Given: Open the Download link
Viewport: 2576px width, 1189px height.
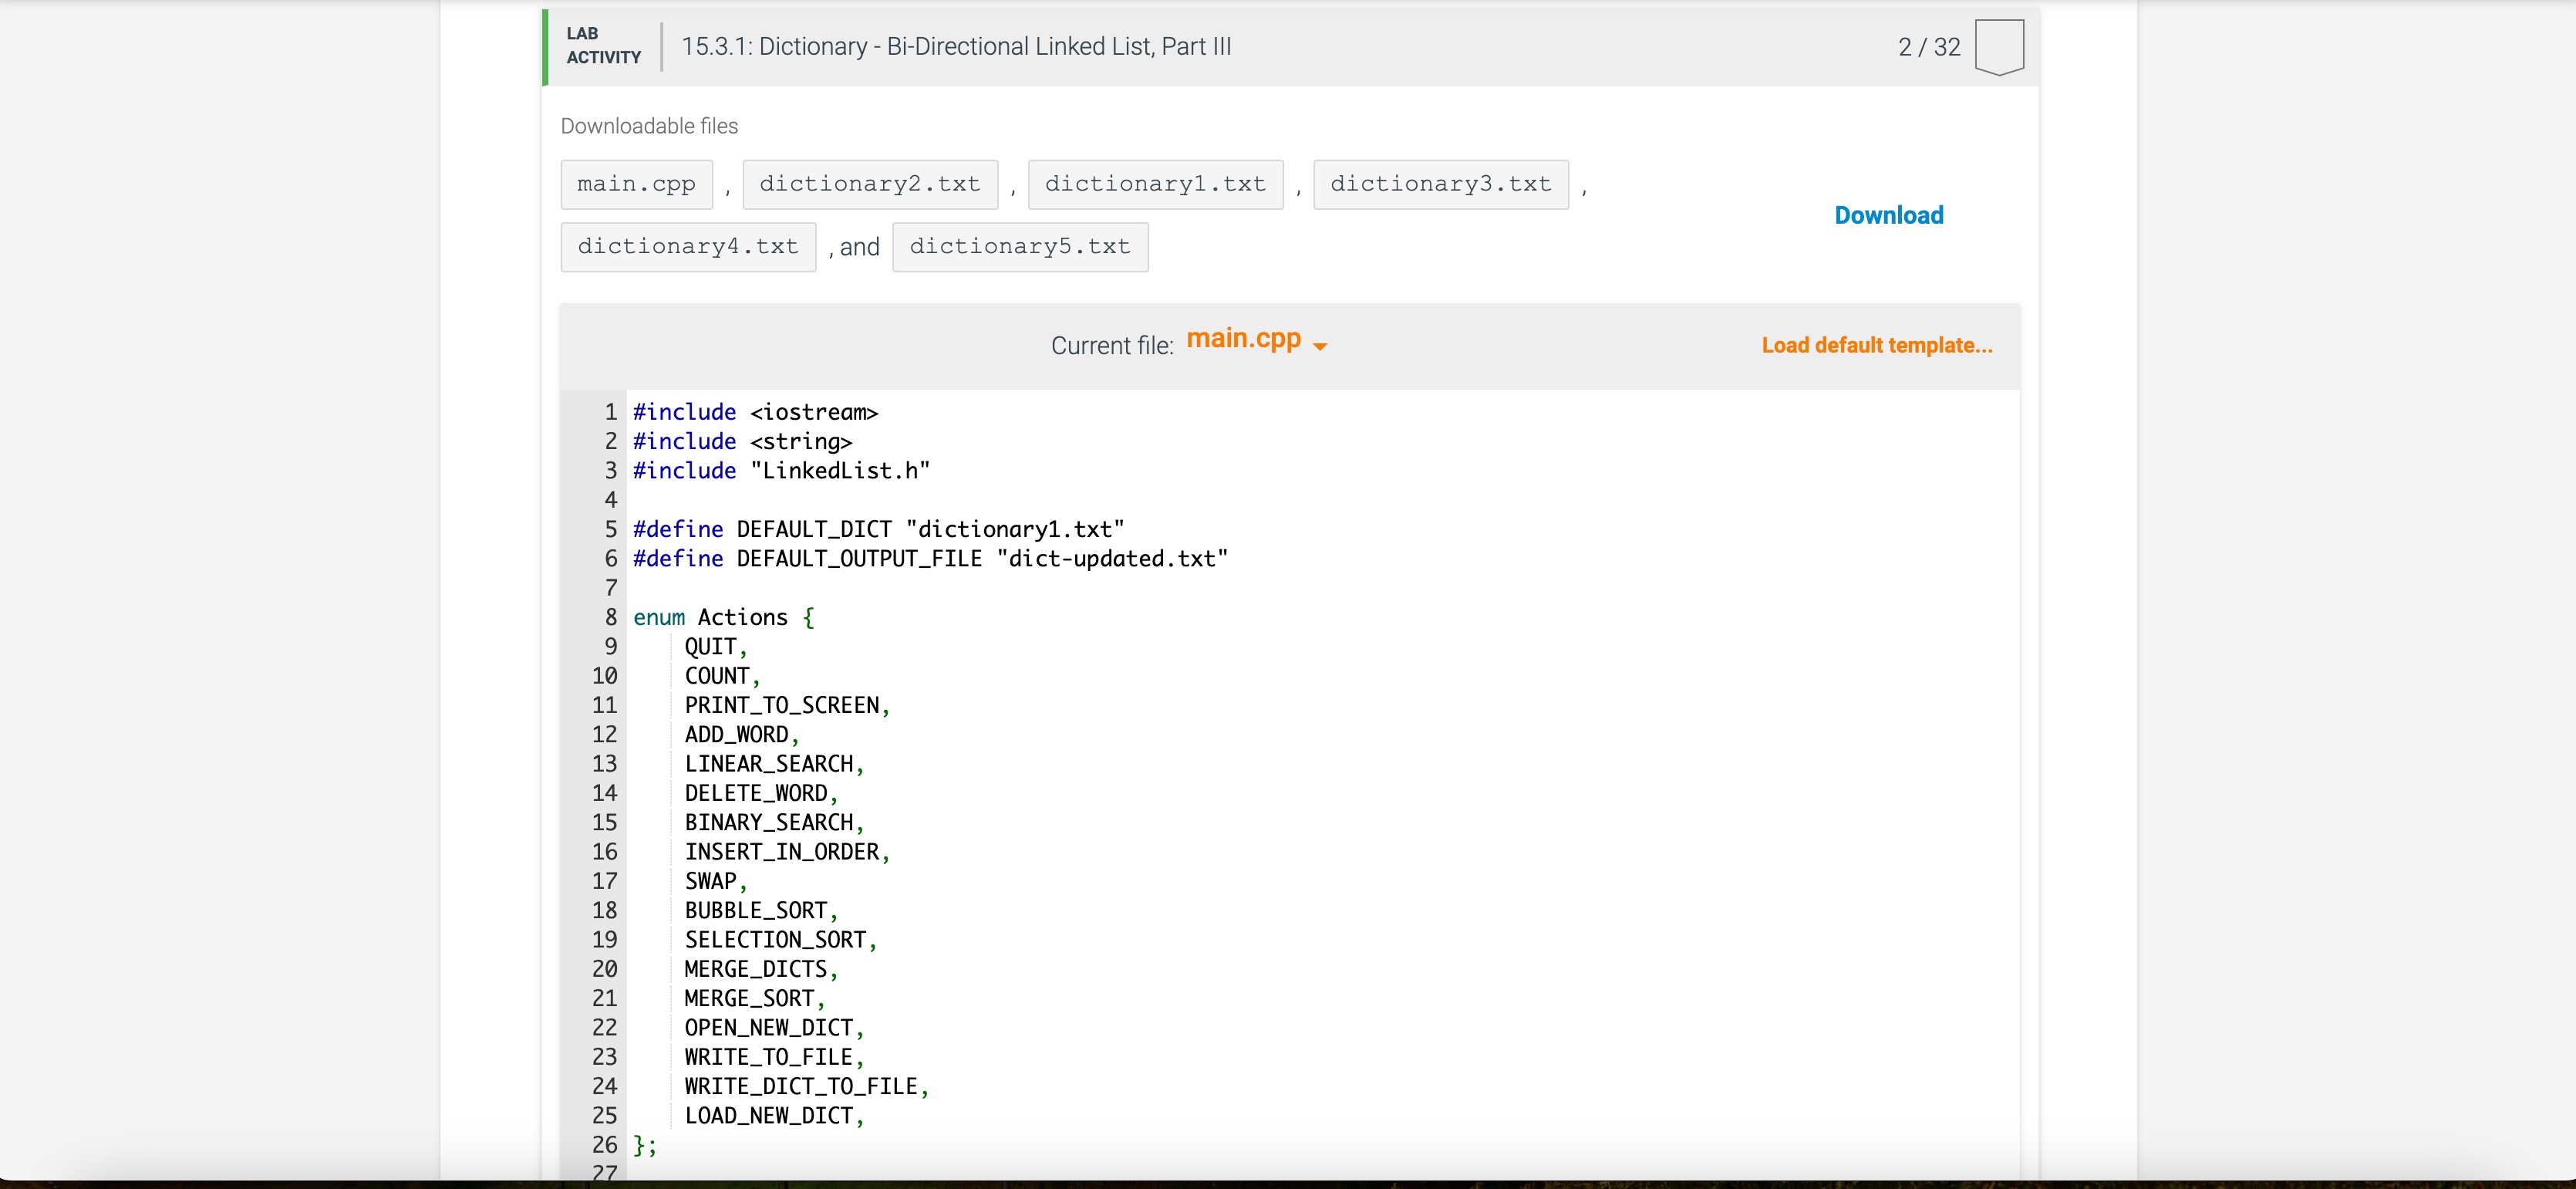Looking at the screenshot, I should tap(1888, 215).
